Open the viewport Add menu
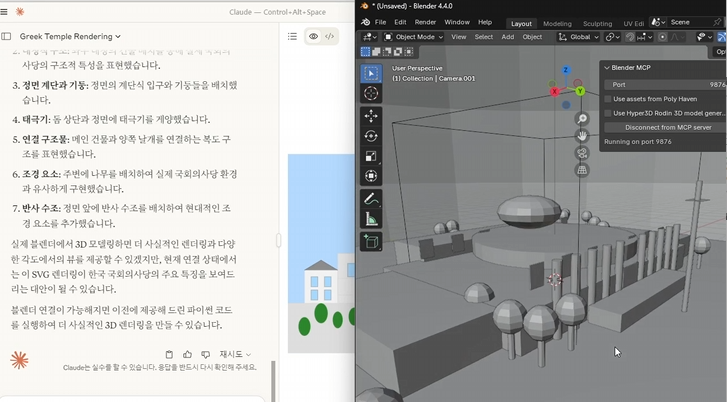Viewport: 727px width, 402px height. (x=508, y=37)
